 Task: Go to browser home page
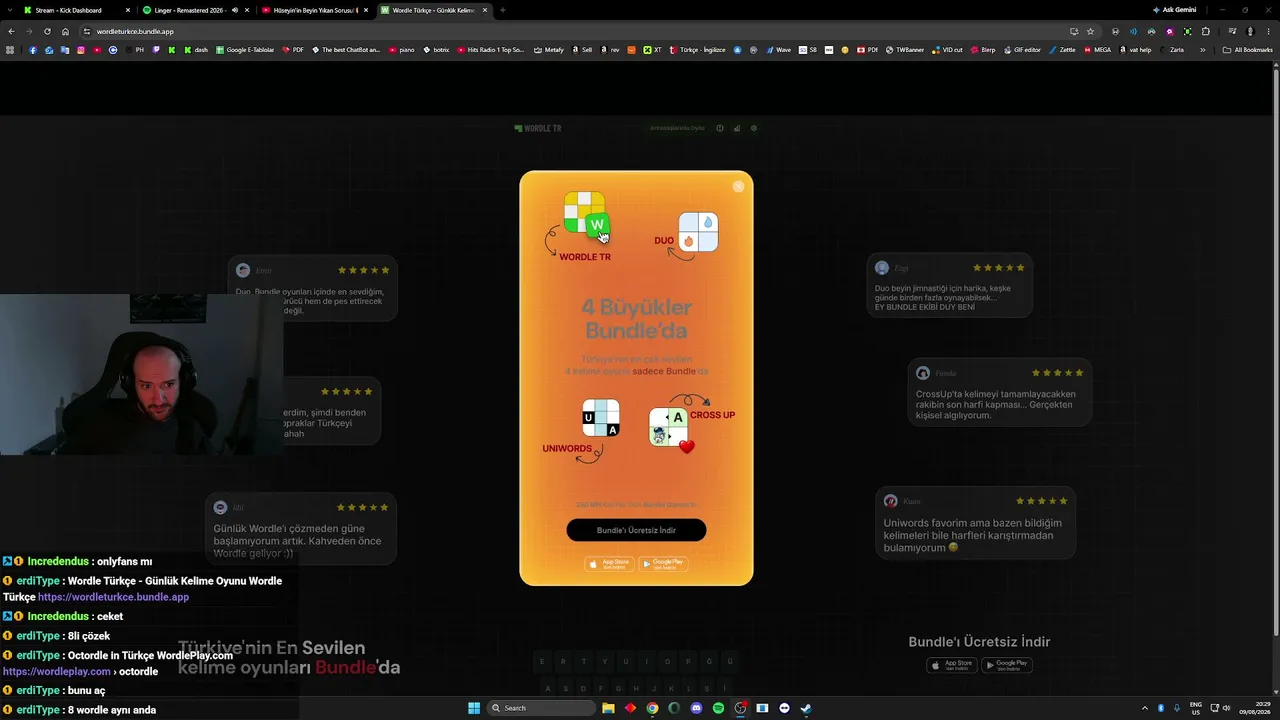pos(65,31)
